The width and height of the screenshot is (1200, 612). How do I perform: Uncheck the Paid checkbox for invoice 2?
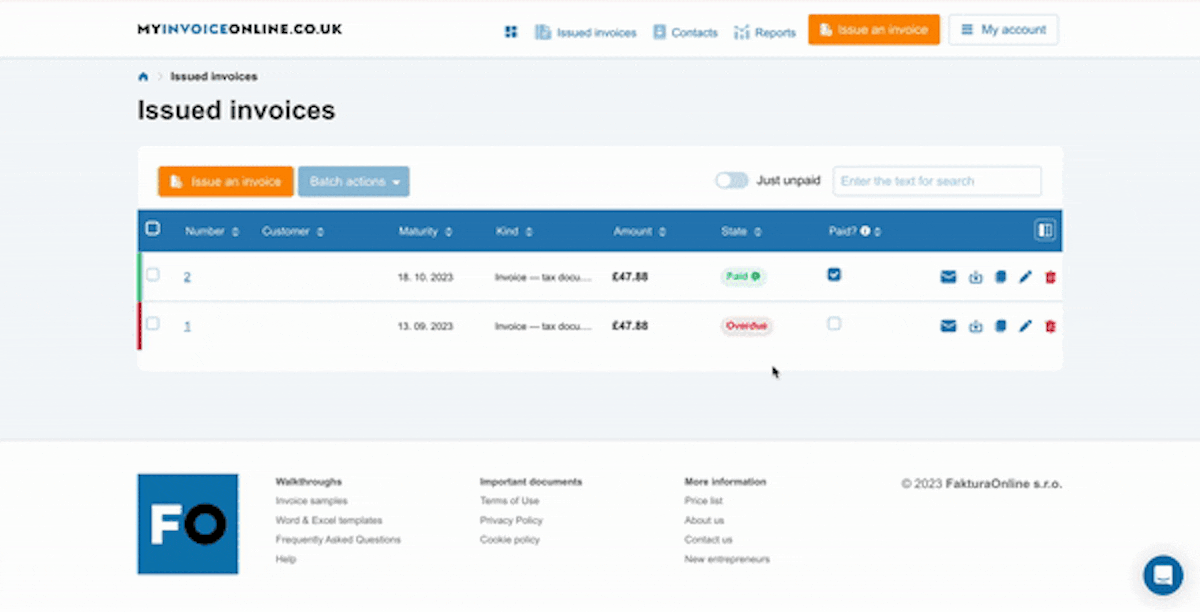(834, 274)
